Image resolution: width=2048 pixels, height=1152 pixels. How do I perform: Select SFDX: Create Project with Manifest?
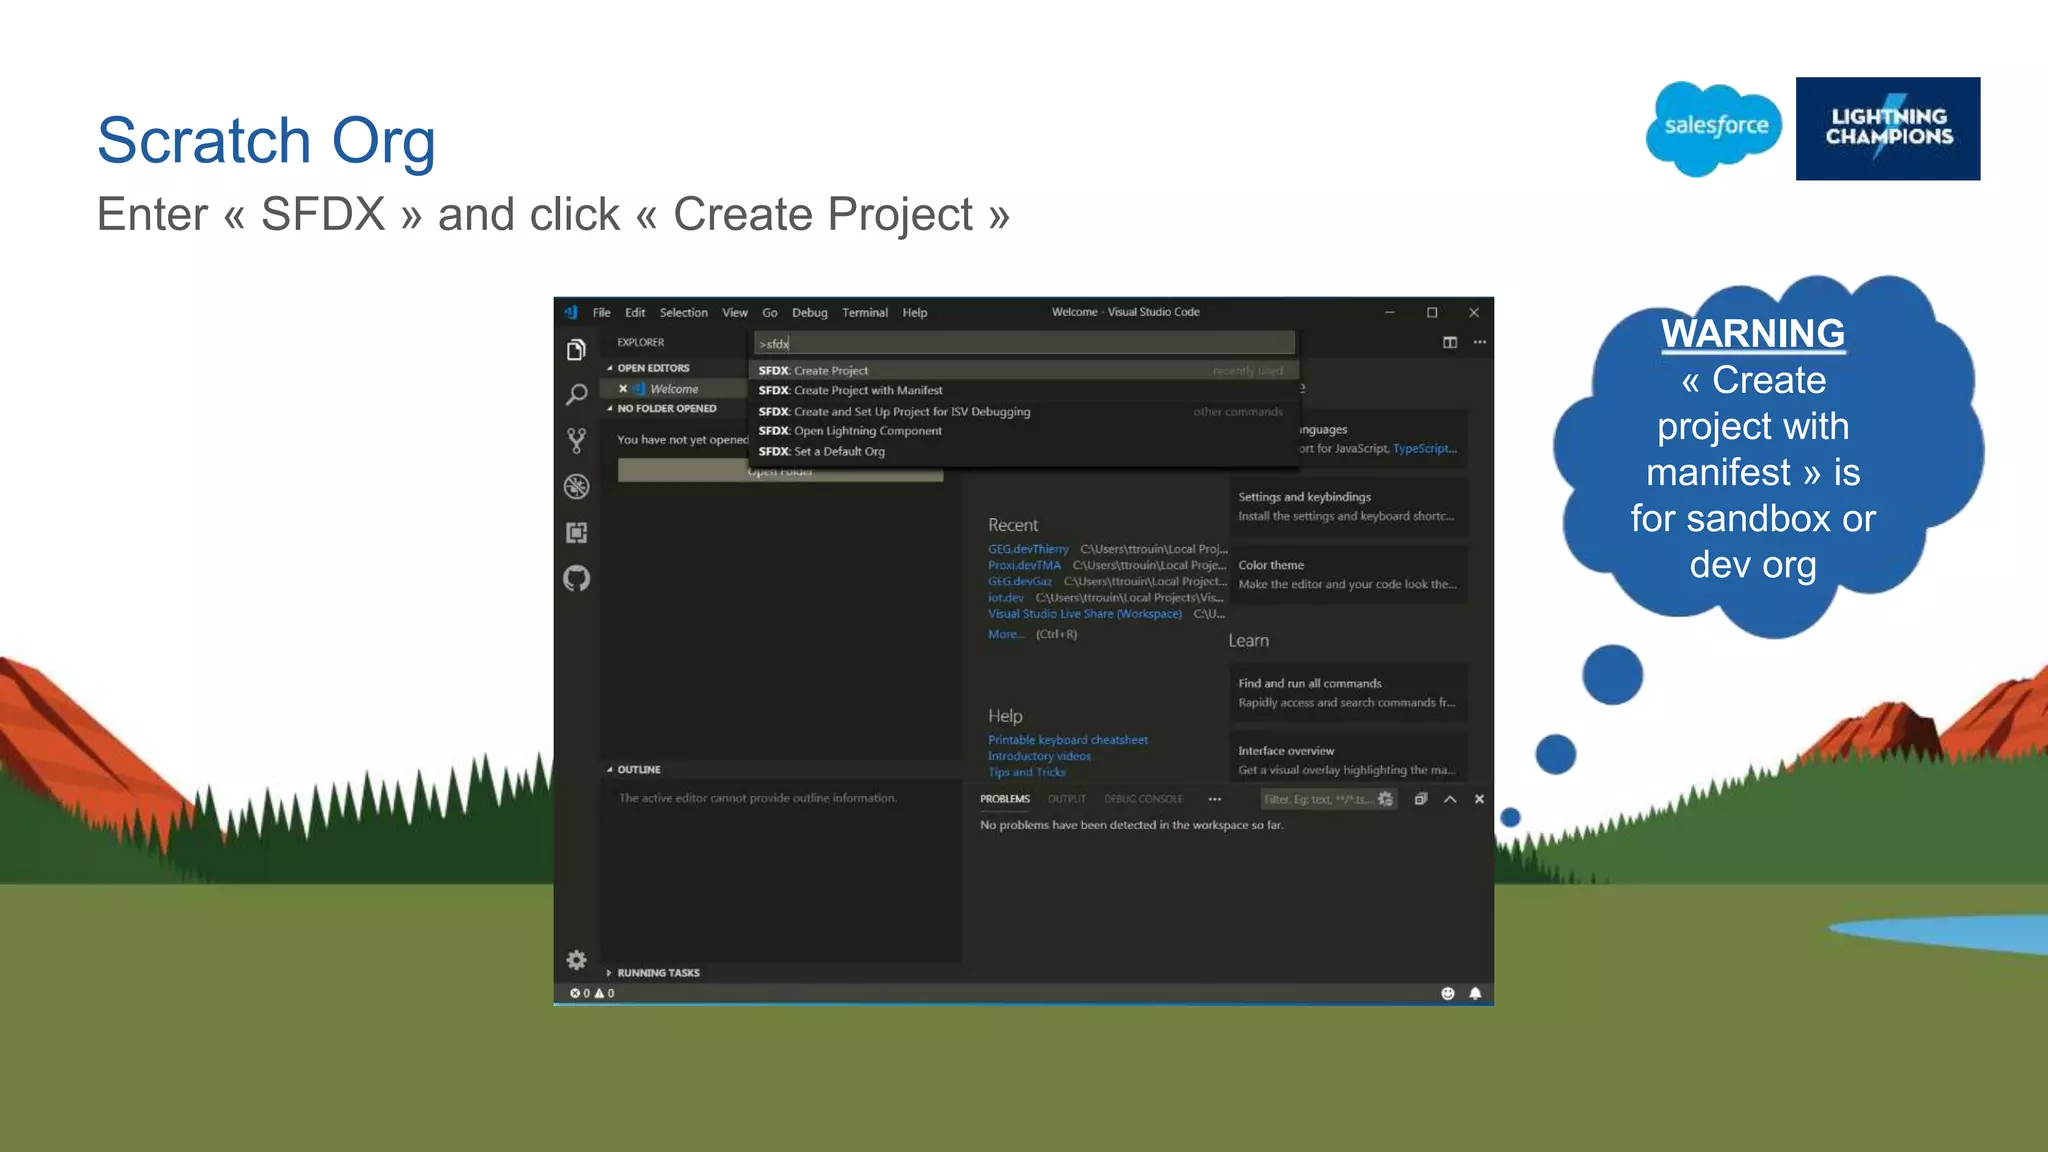[1023, 390]
